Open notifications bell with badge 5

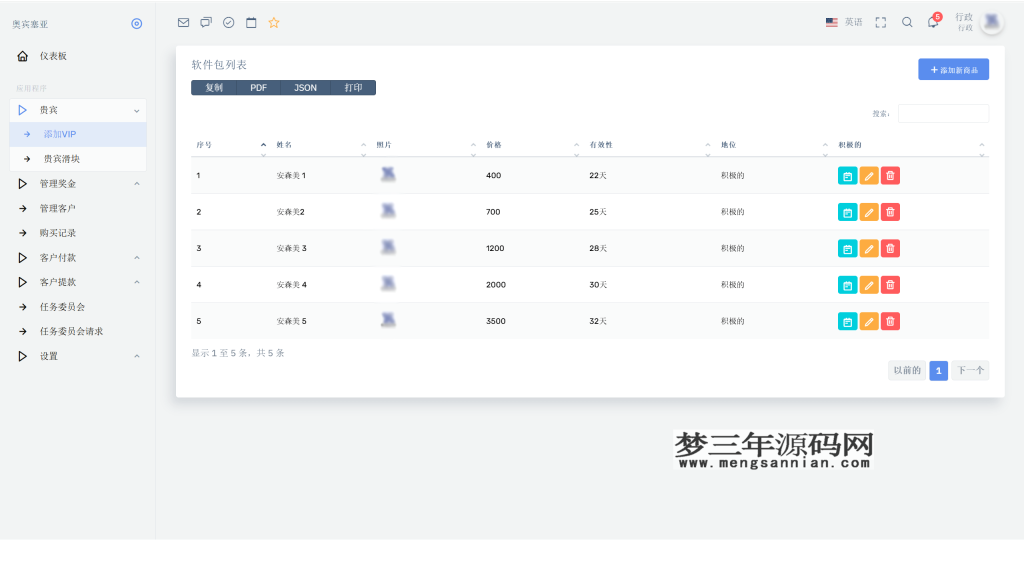click(x=934, y=22)
